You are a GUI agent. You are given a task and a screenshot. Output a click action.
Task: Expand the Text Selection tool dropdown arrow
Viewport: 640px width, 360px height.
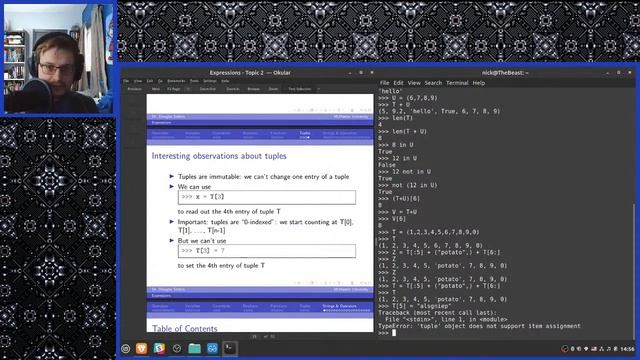pyautogui.click(x=318, y=89)
